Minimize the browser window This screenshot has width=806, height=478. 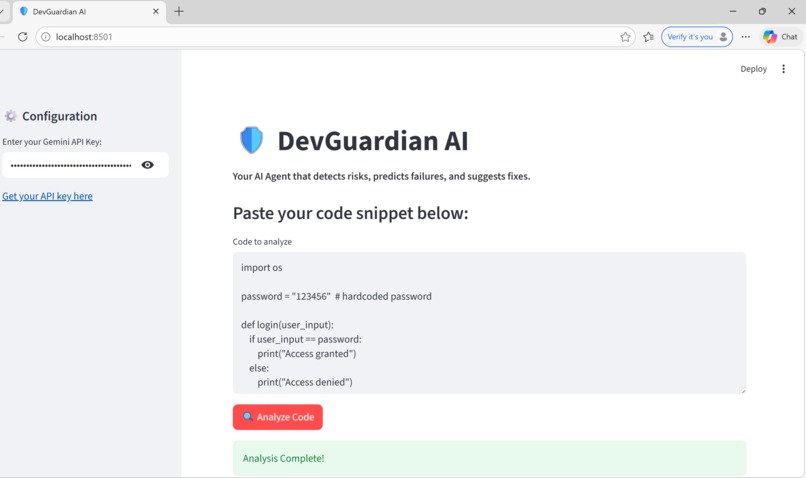point(733,11)
